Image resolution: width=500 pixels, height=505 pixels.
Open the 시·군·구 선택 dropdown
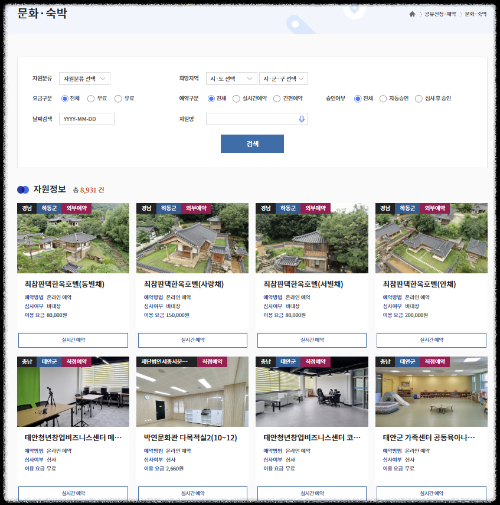pos(283,79)
